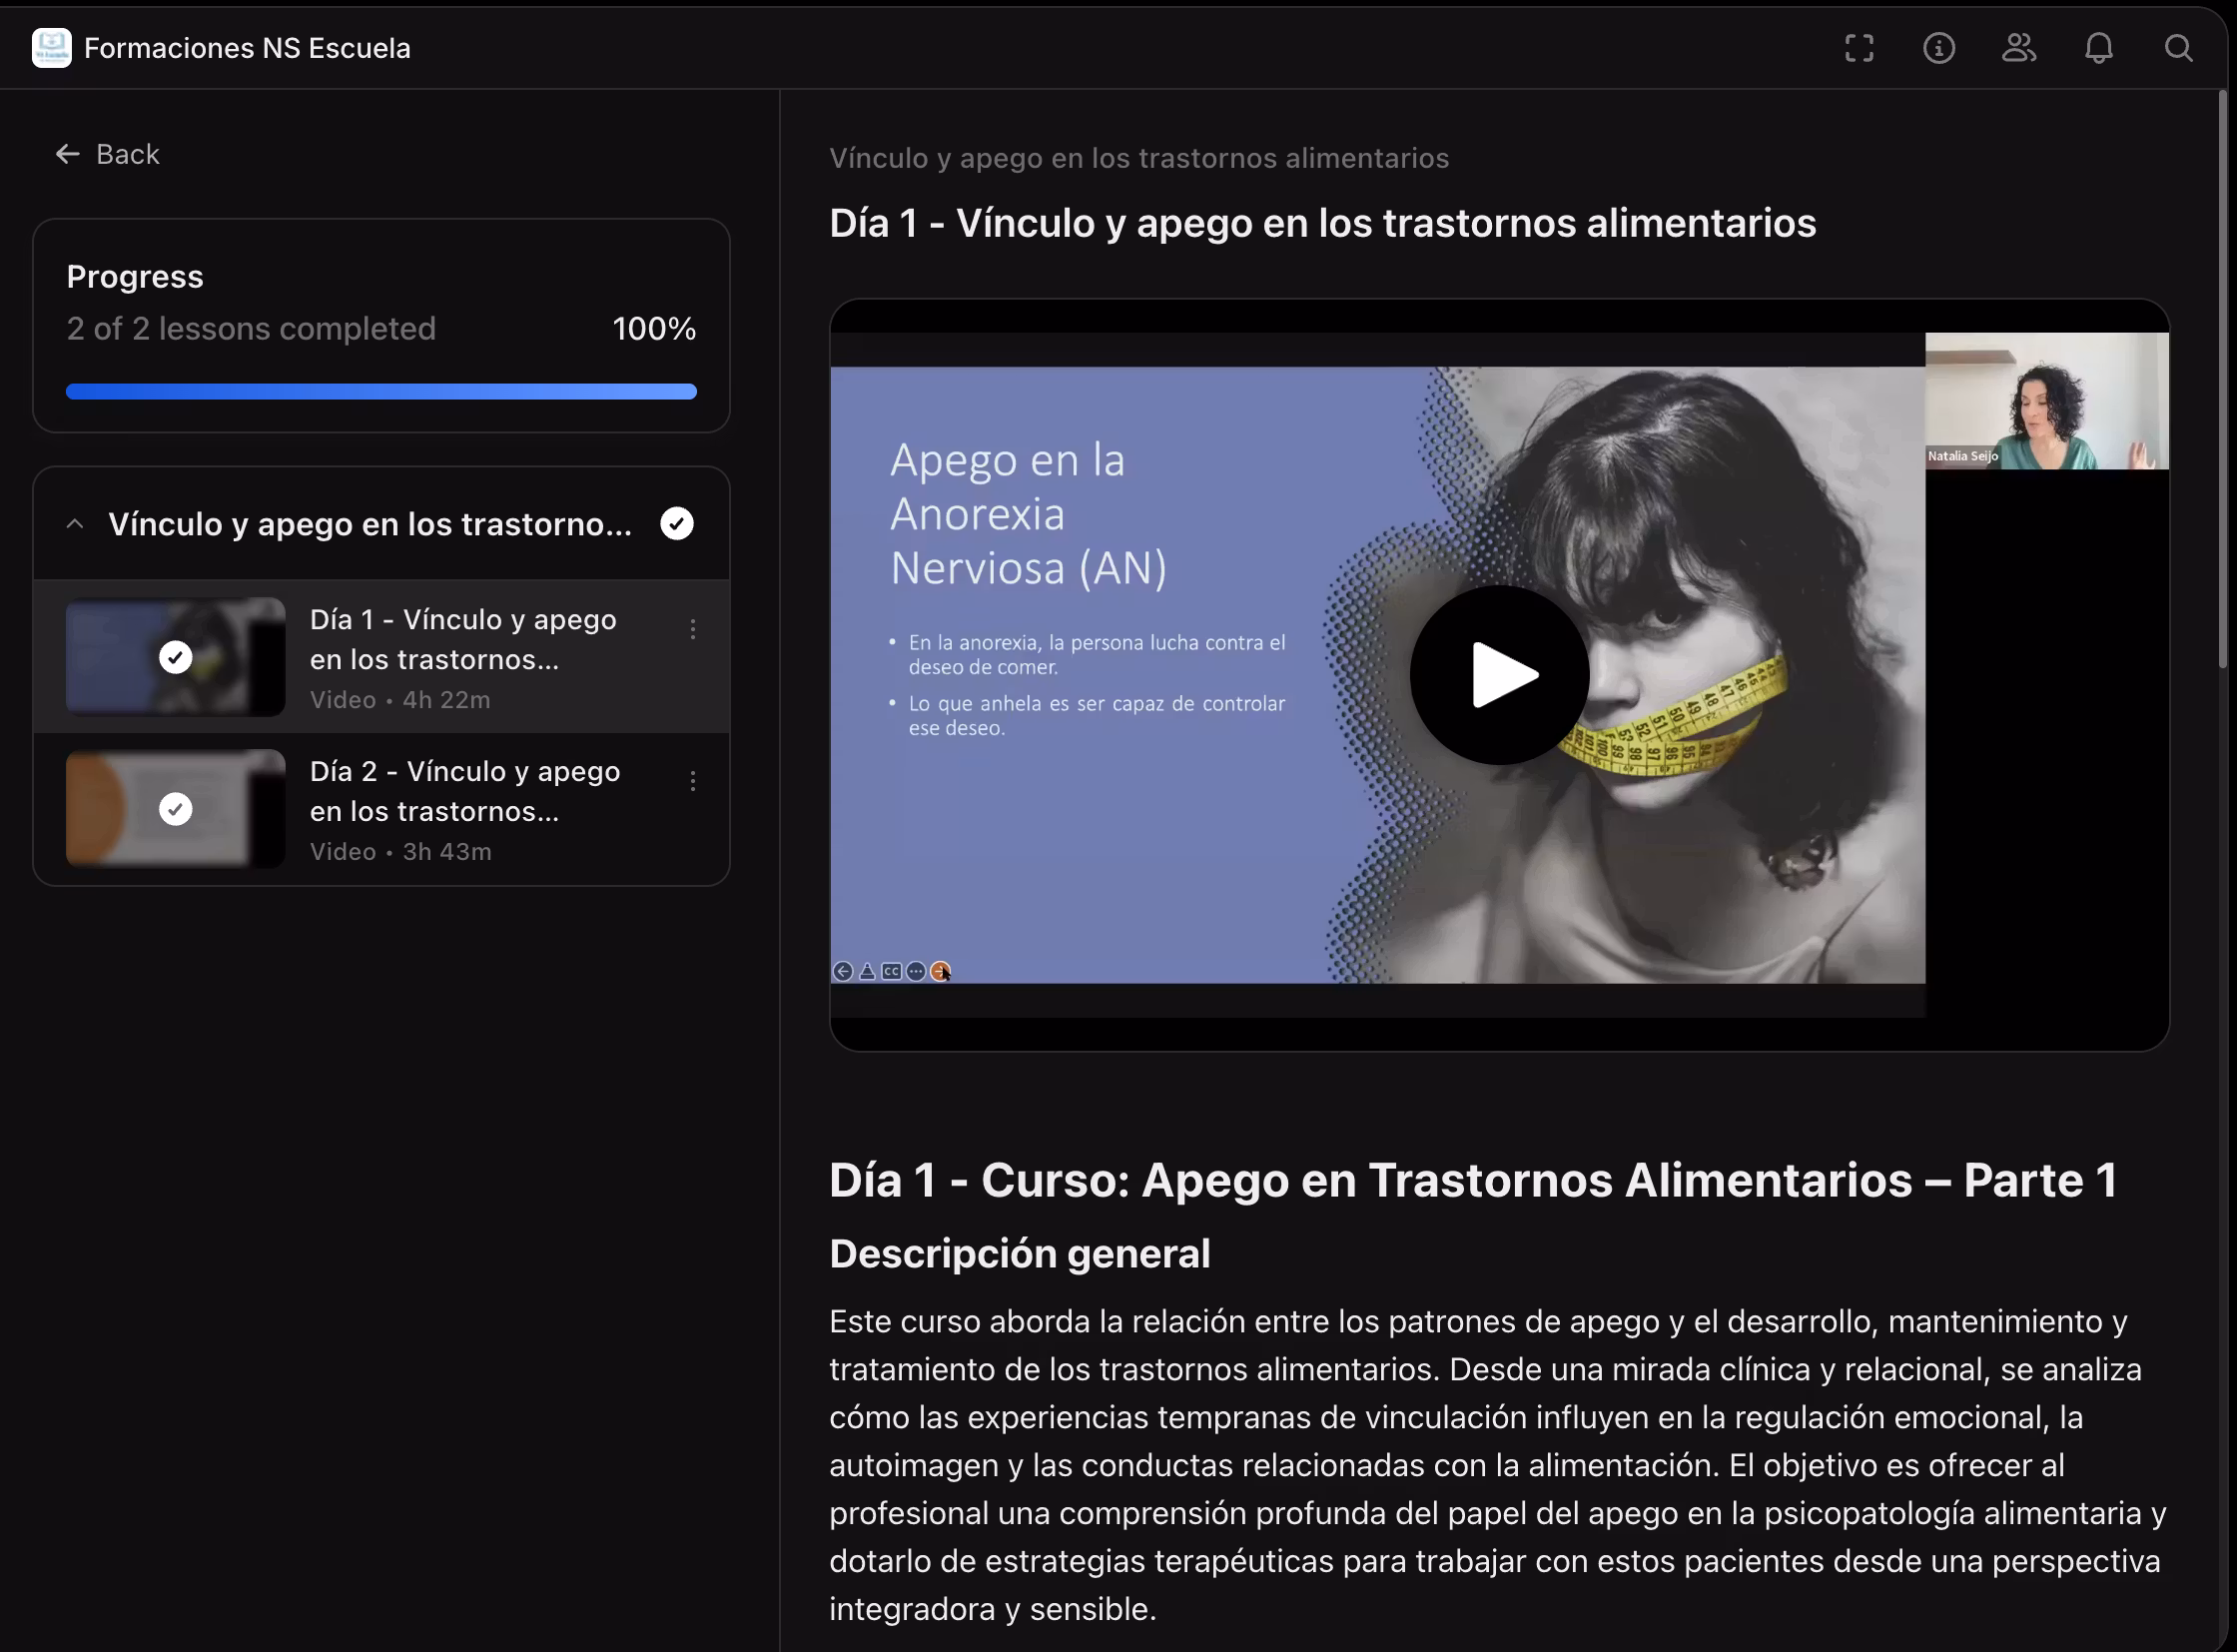Click the Formaciones NS Escuela logo
The image size is (2237, 1652).
point(51,48)
